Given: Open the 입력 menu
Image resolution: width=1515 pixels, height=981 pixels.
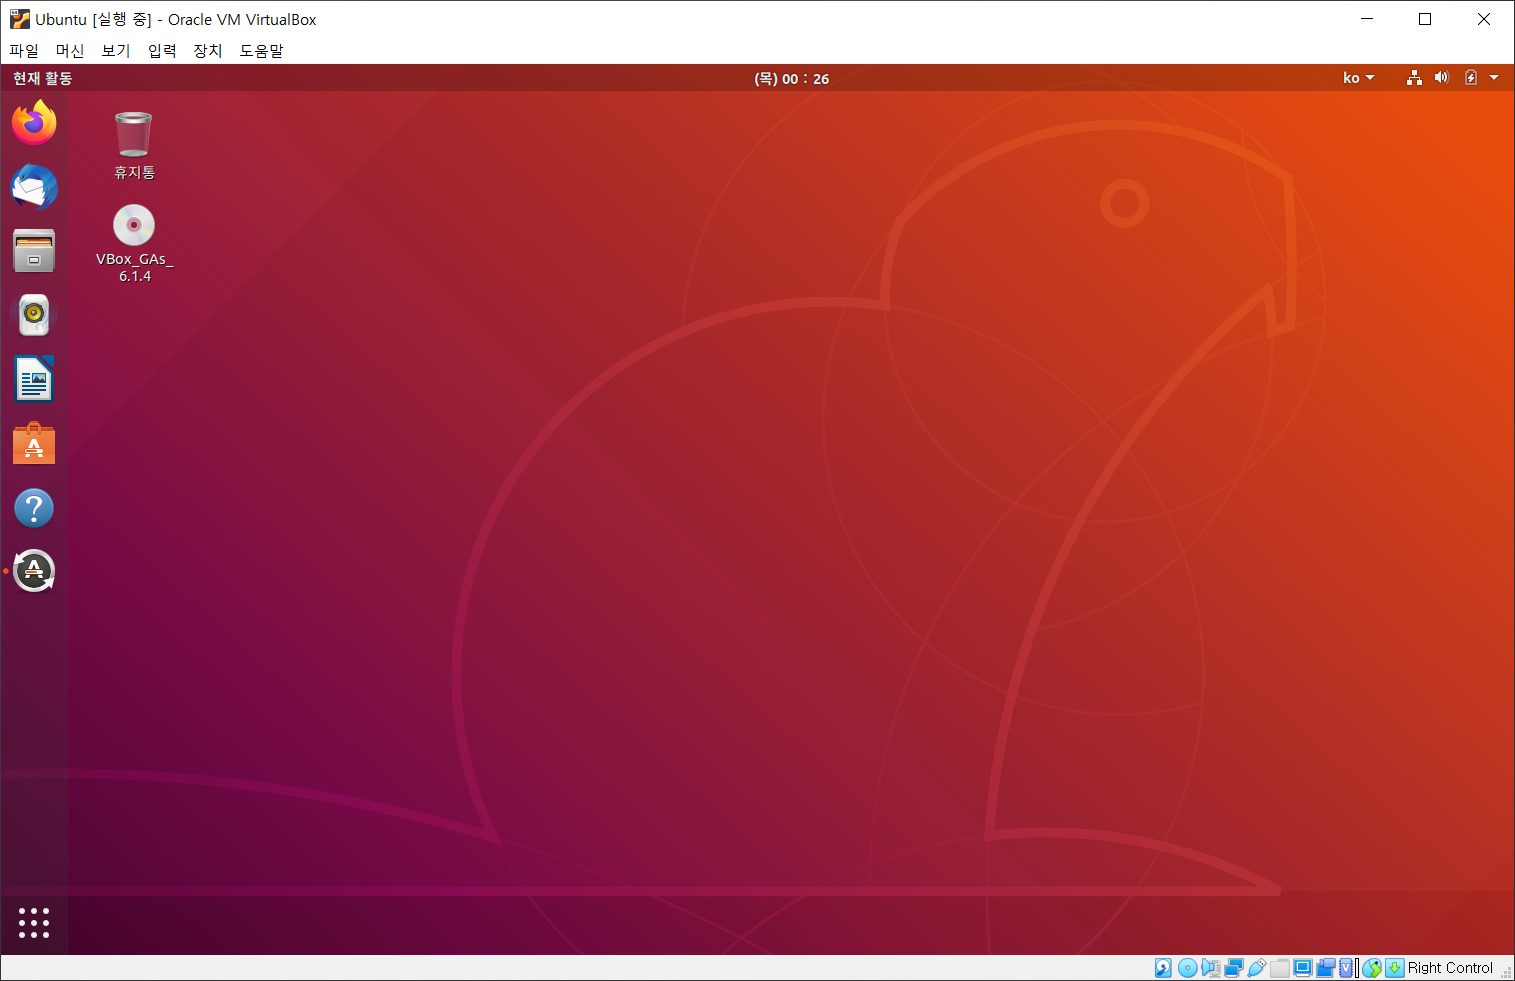Looking at the screenshot, I should [x=162, y=50].
